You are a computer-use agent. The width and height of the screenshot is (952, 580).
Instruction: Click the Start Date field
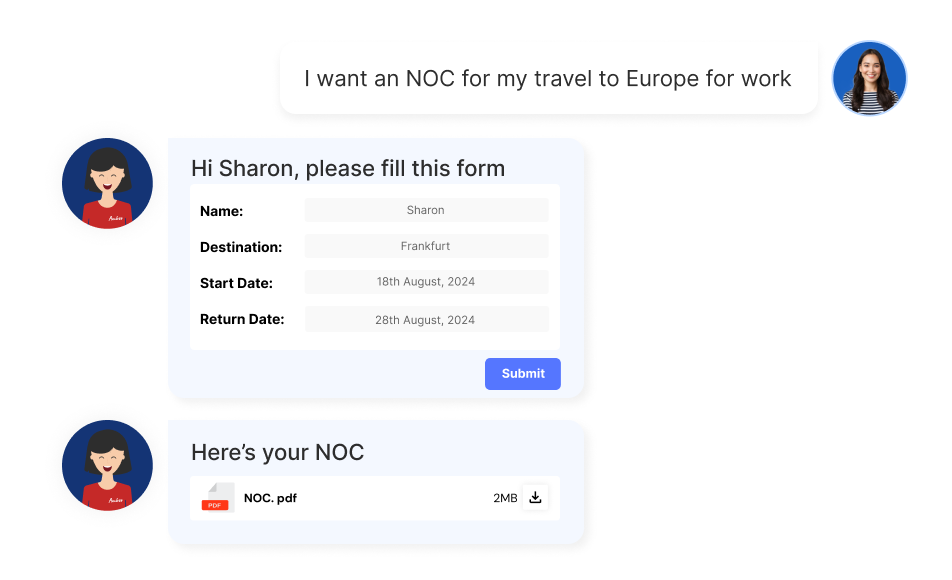pyautogui.click(x=426, y=282)
